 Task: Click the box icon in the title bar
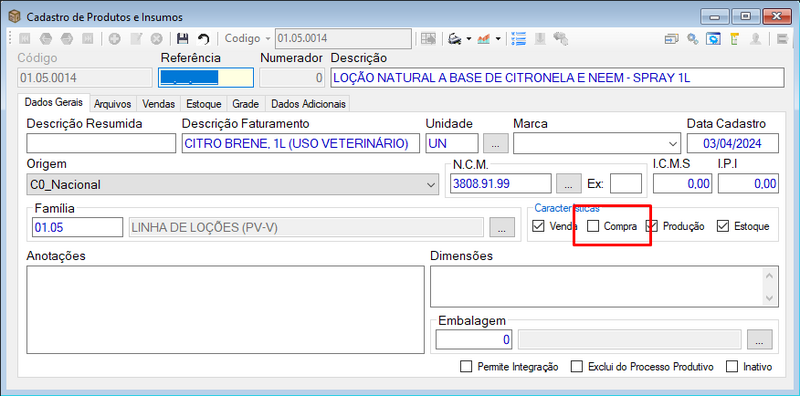(x=15, y=17)
